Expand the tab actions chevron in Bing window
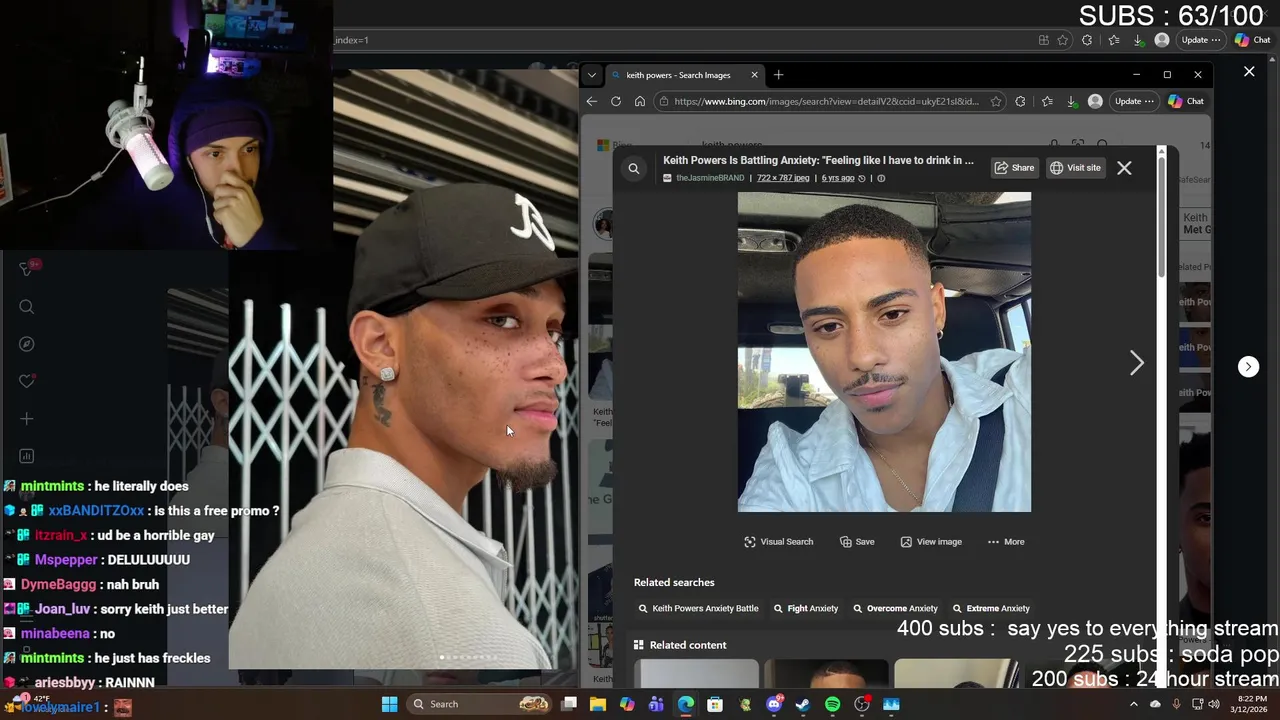The width and height of the screenshot is (1280, 720). 592,75
